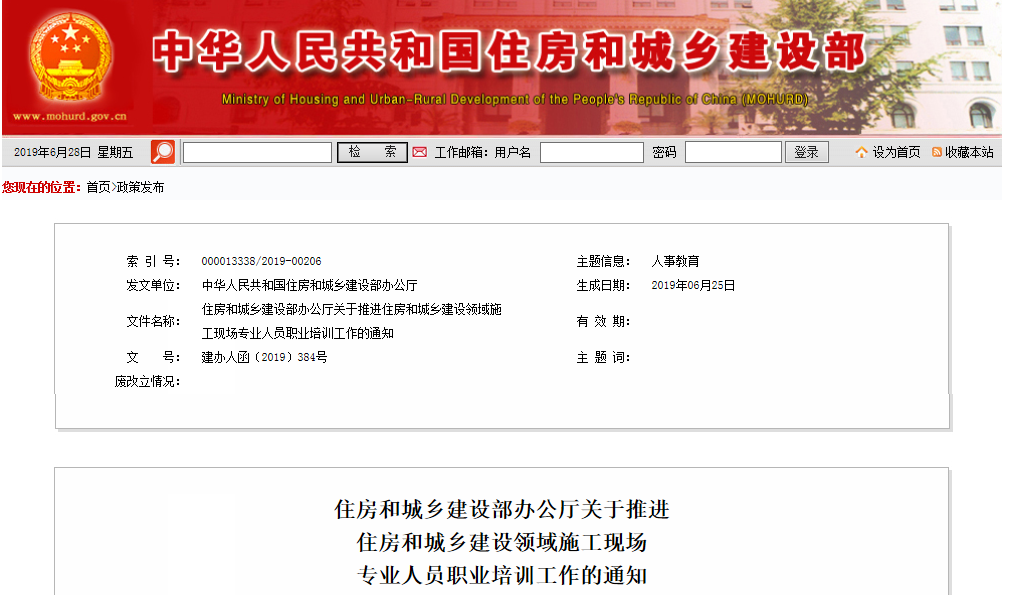The width and height of the screenshot is (1021, 595).
Task: Click the 登录 login button
Action: click(x=807, y=152)
